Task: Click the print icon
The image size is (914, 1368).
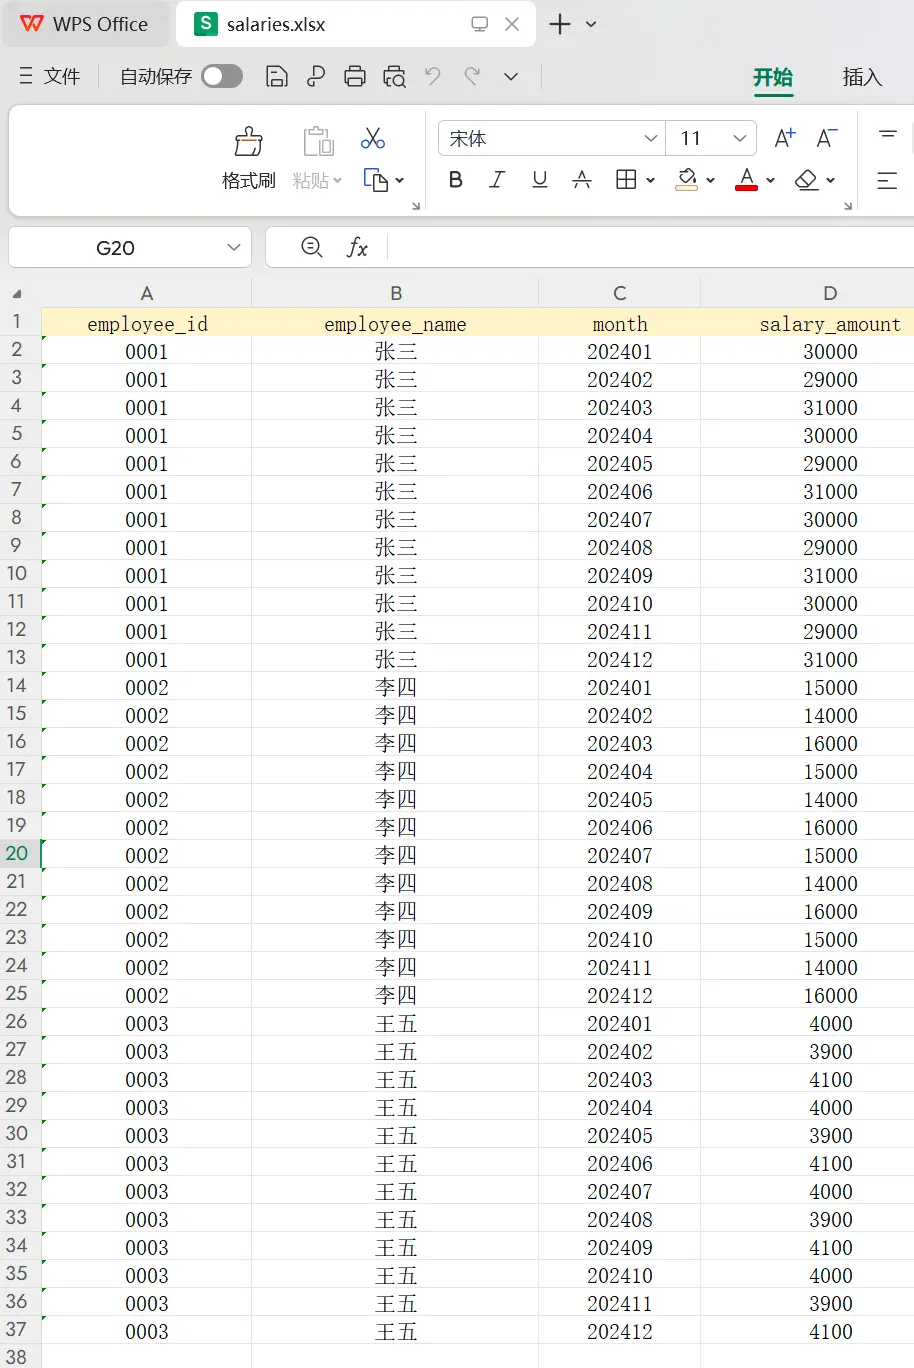Action: point(355,76)
